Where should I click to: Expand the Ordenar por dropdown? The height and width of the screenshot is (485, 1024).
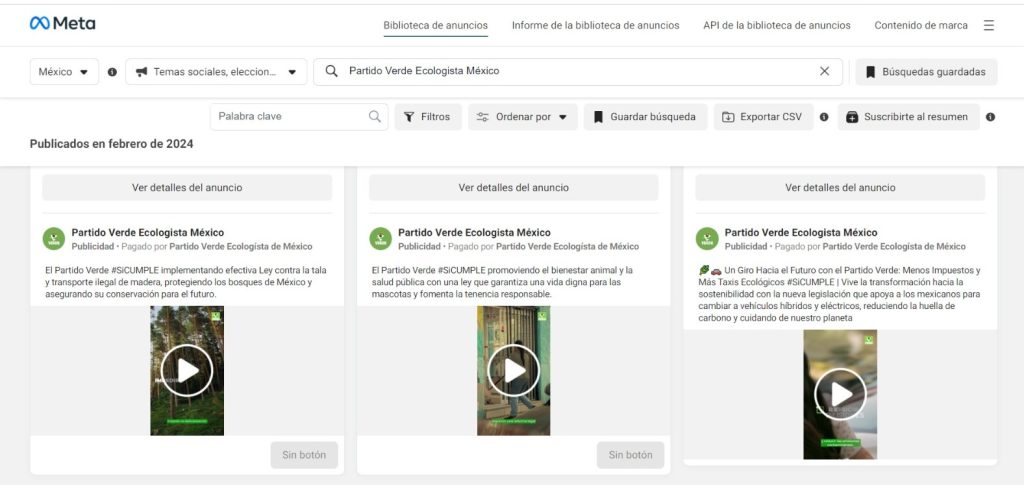[522, 117]
